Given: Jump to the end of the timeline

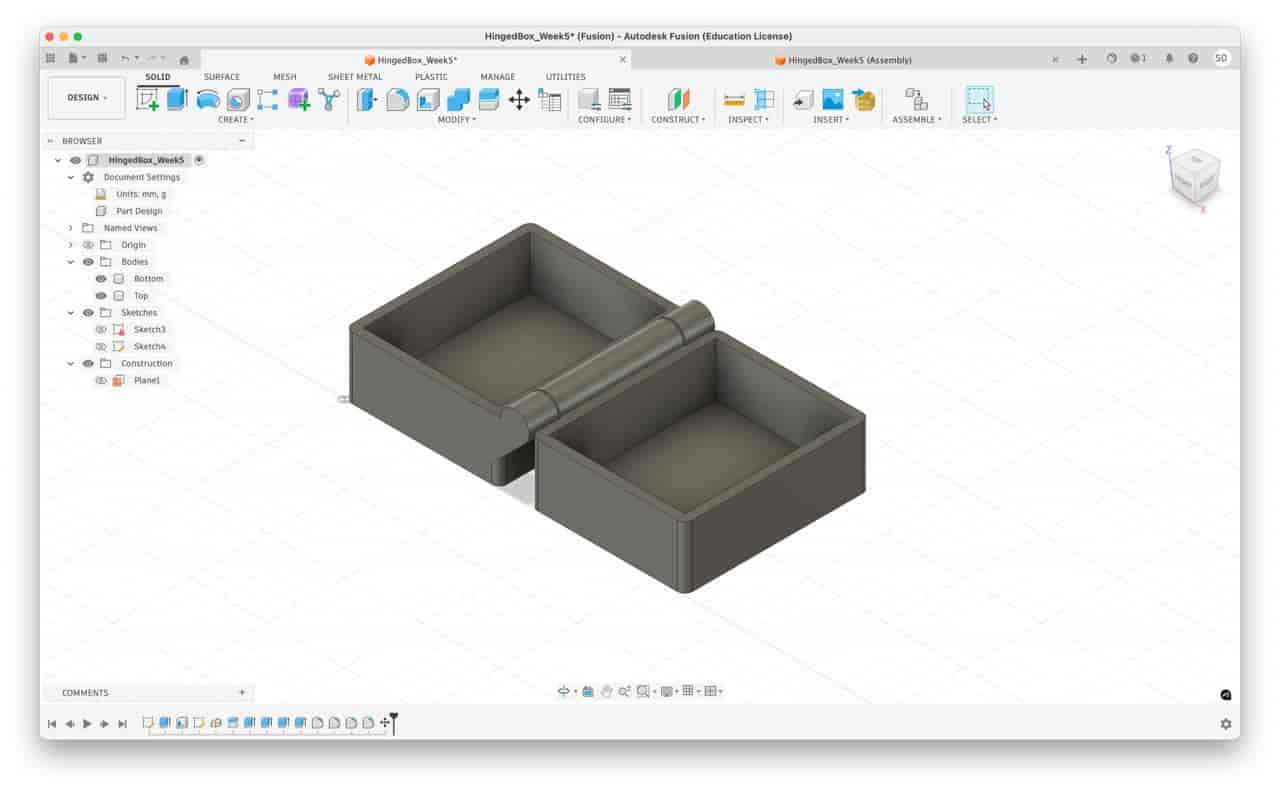Looking at the screenshot, I should coord(123,723).
